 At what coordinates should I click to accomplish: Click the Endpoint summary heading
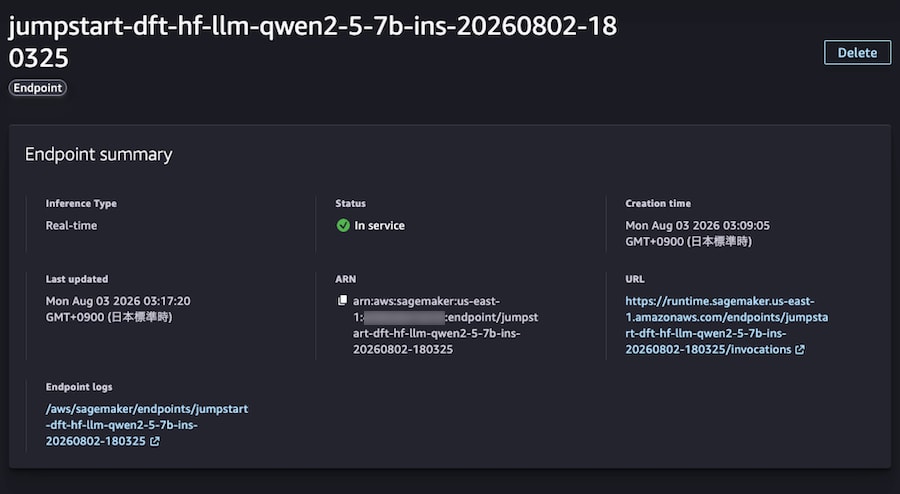tap(98, 154)
